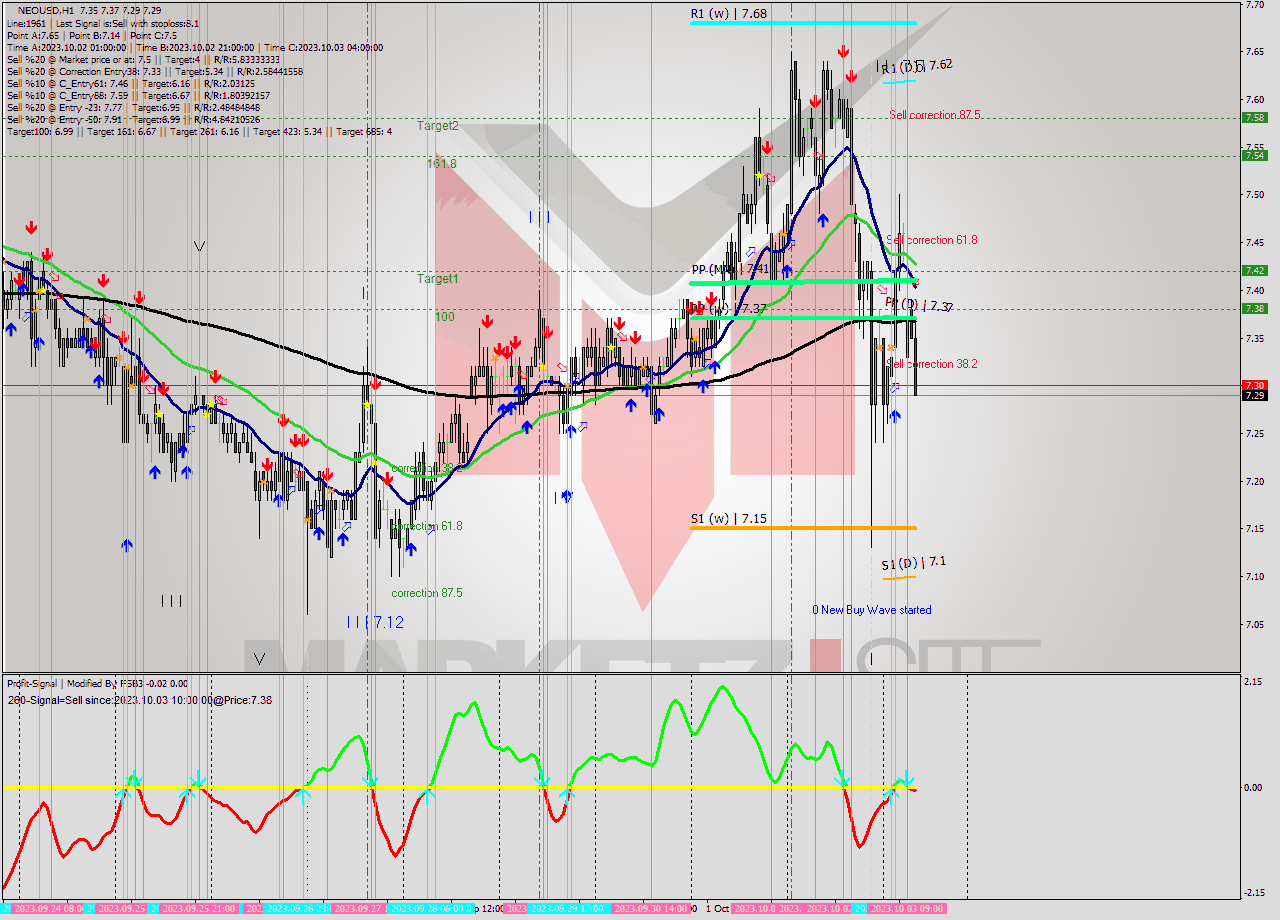Select the 'correction 61.8' green label

tap(427, 526)
